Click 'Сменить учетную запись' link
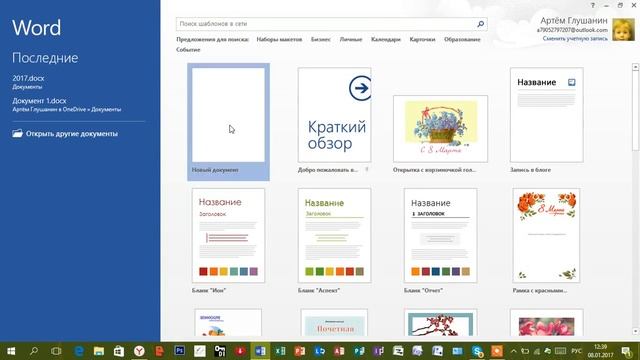Screen dimensions: 640x360 pyautogui.click(x=575, y=38)
